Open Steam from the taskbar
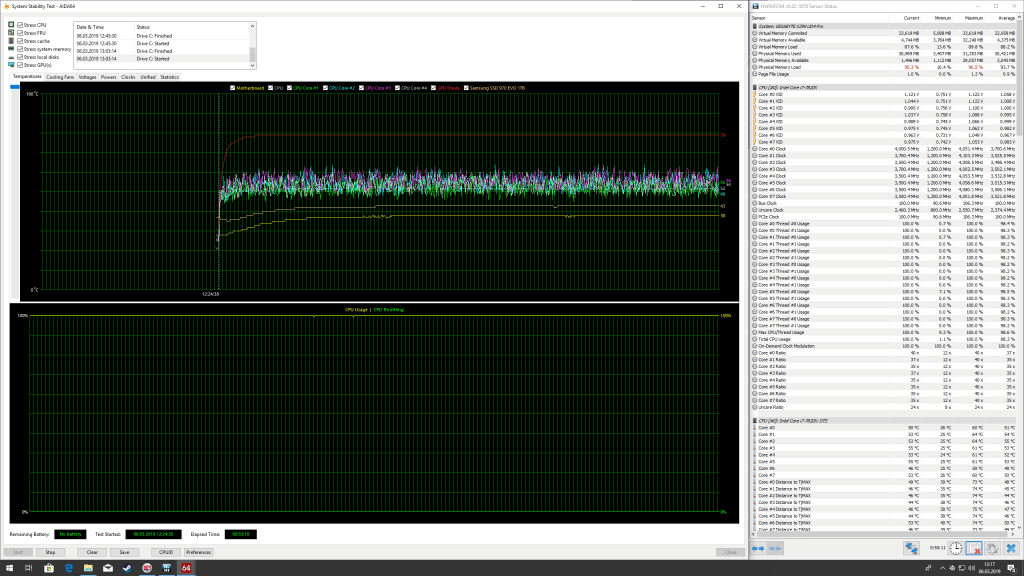Screen dimensions: 1024x576 [125, 568]
